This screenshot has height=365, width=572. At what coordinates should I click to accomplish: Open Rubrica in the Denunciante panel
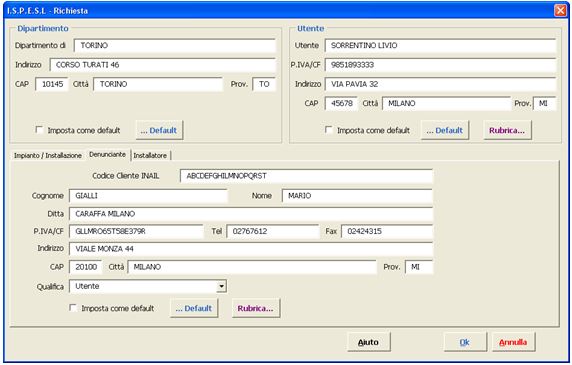click(256, 308)
